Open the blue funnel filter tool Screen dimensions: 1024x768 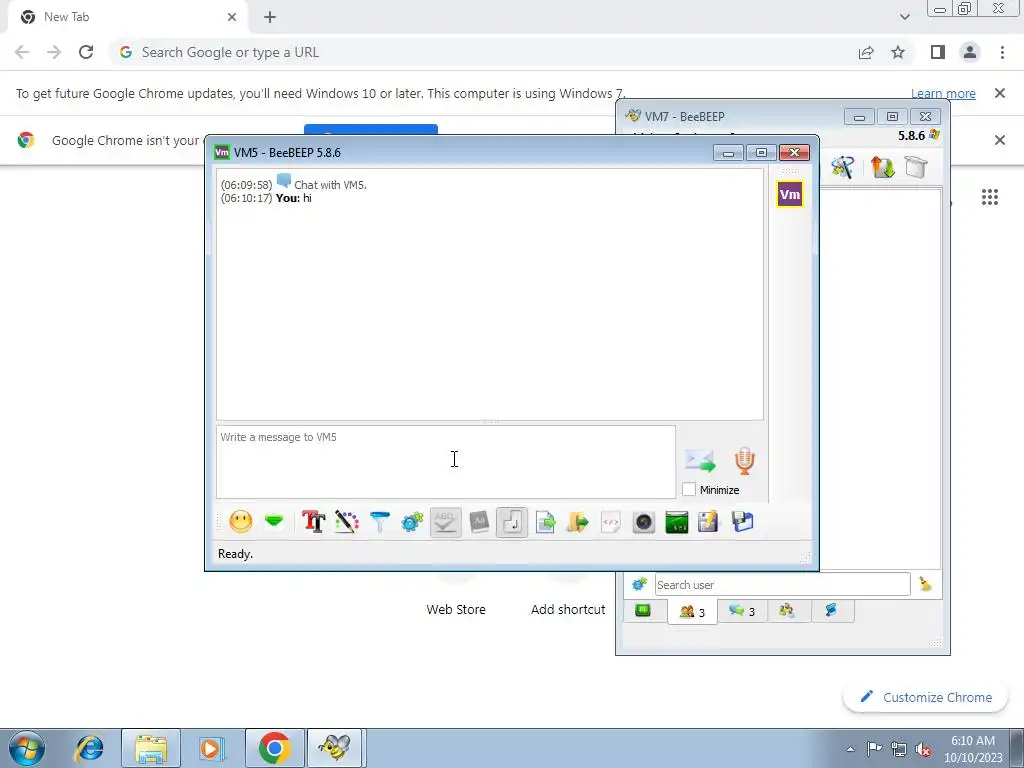coord(379,522)
